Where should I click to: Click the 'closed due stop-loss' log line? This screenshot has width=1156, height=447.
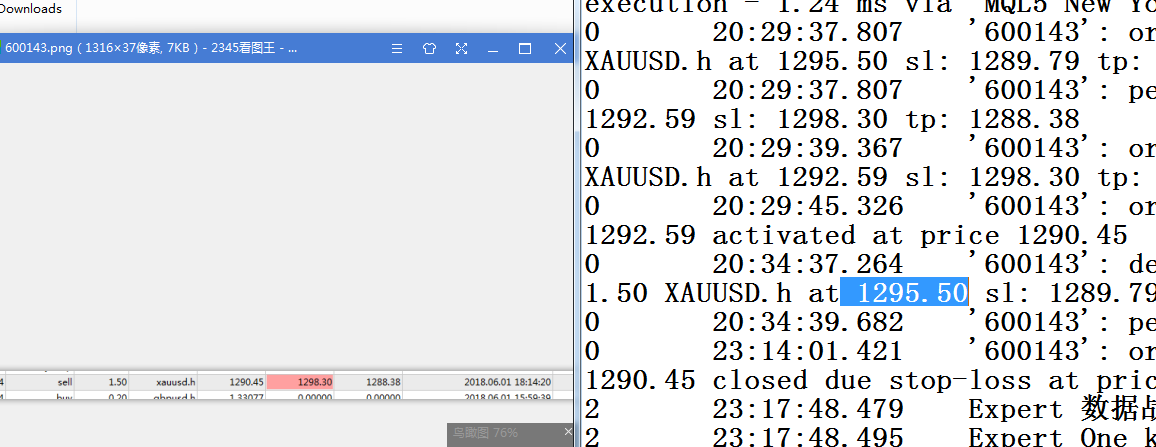[x=870, y=380]
